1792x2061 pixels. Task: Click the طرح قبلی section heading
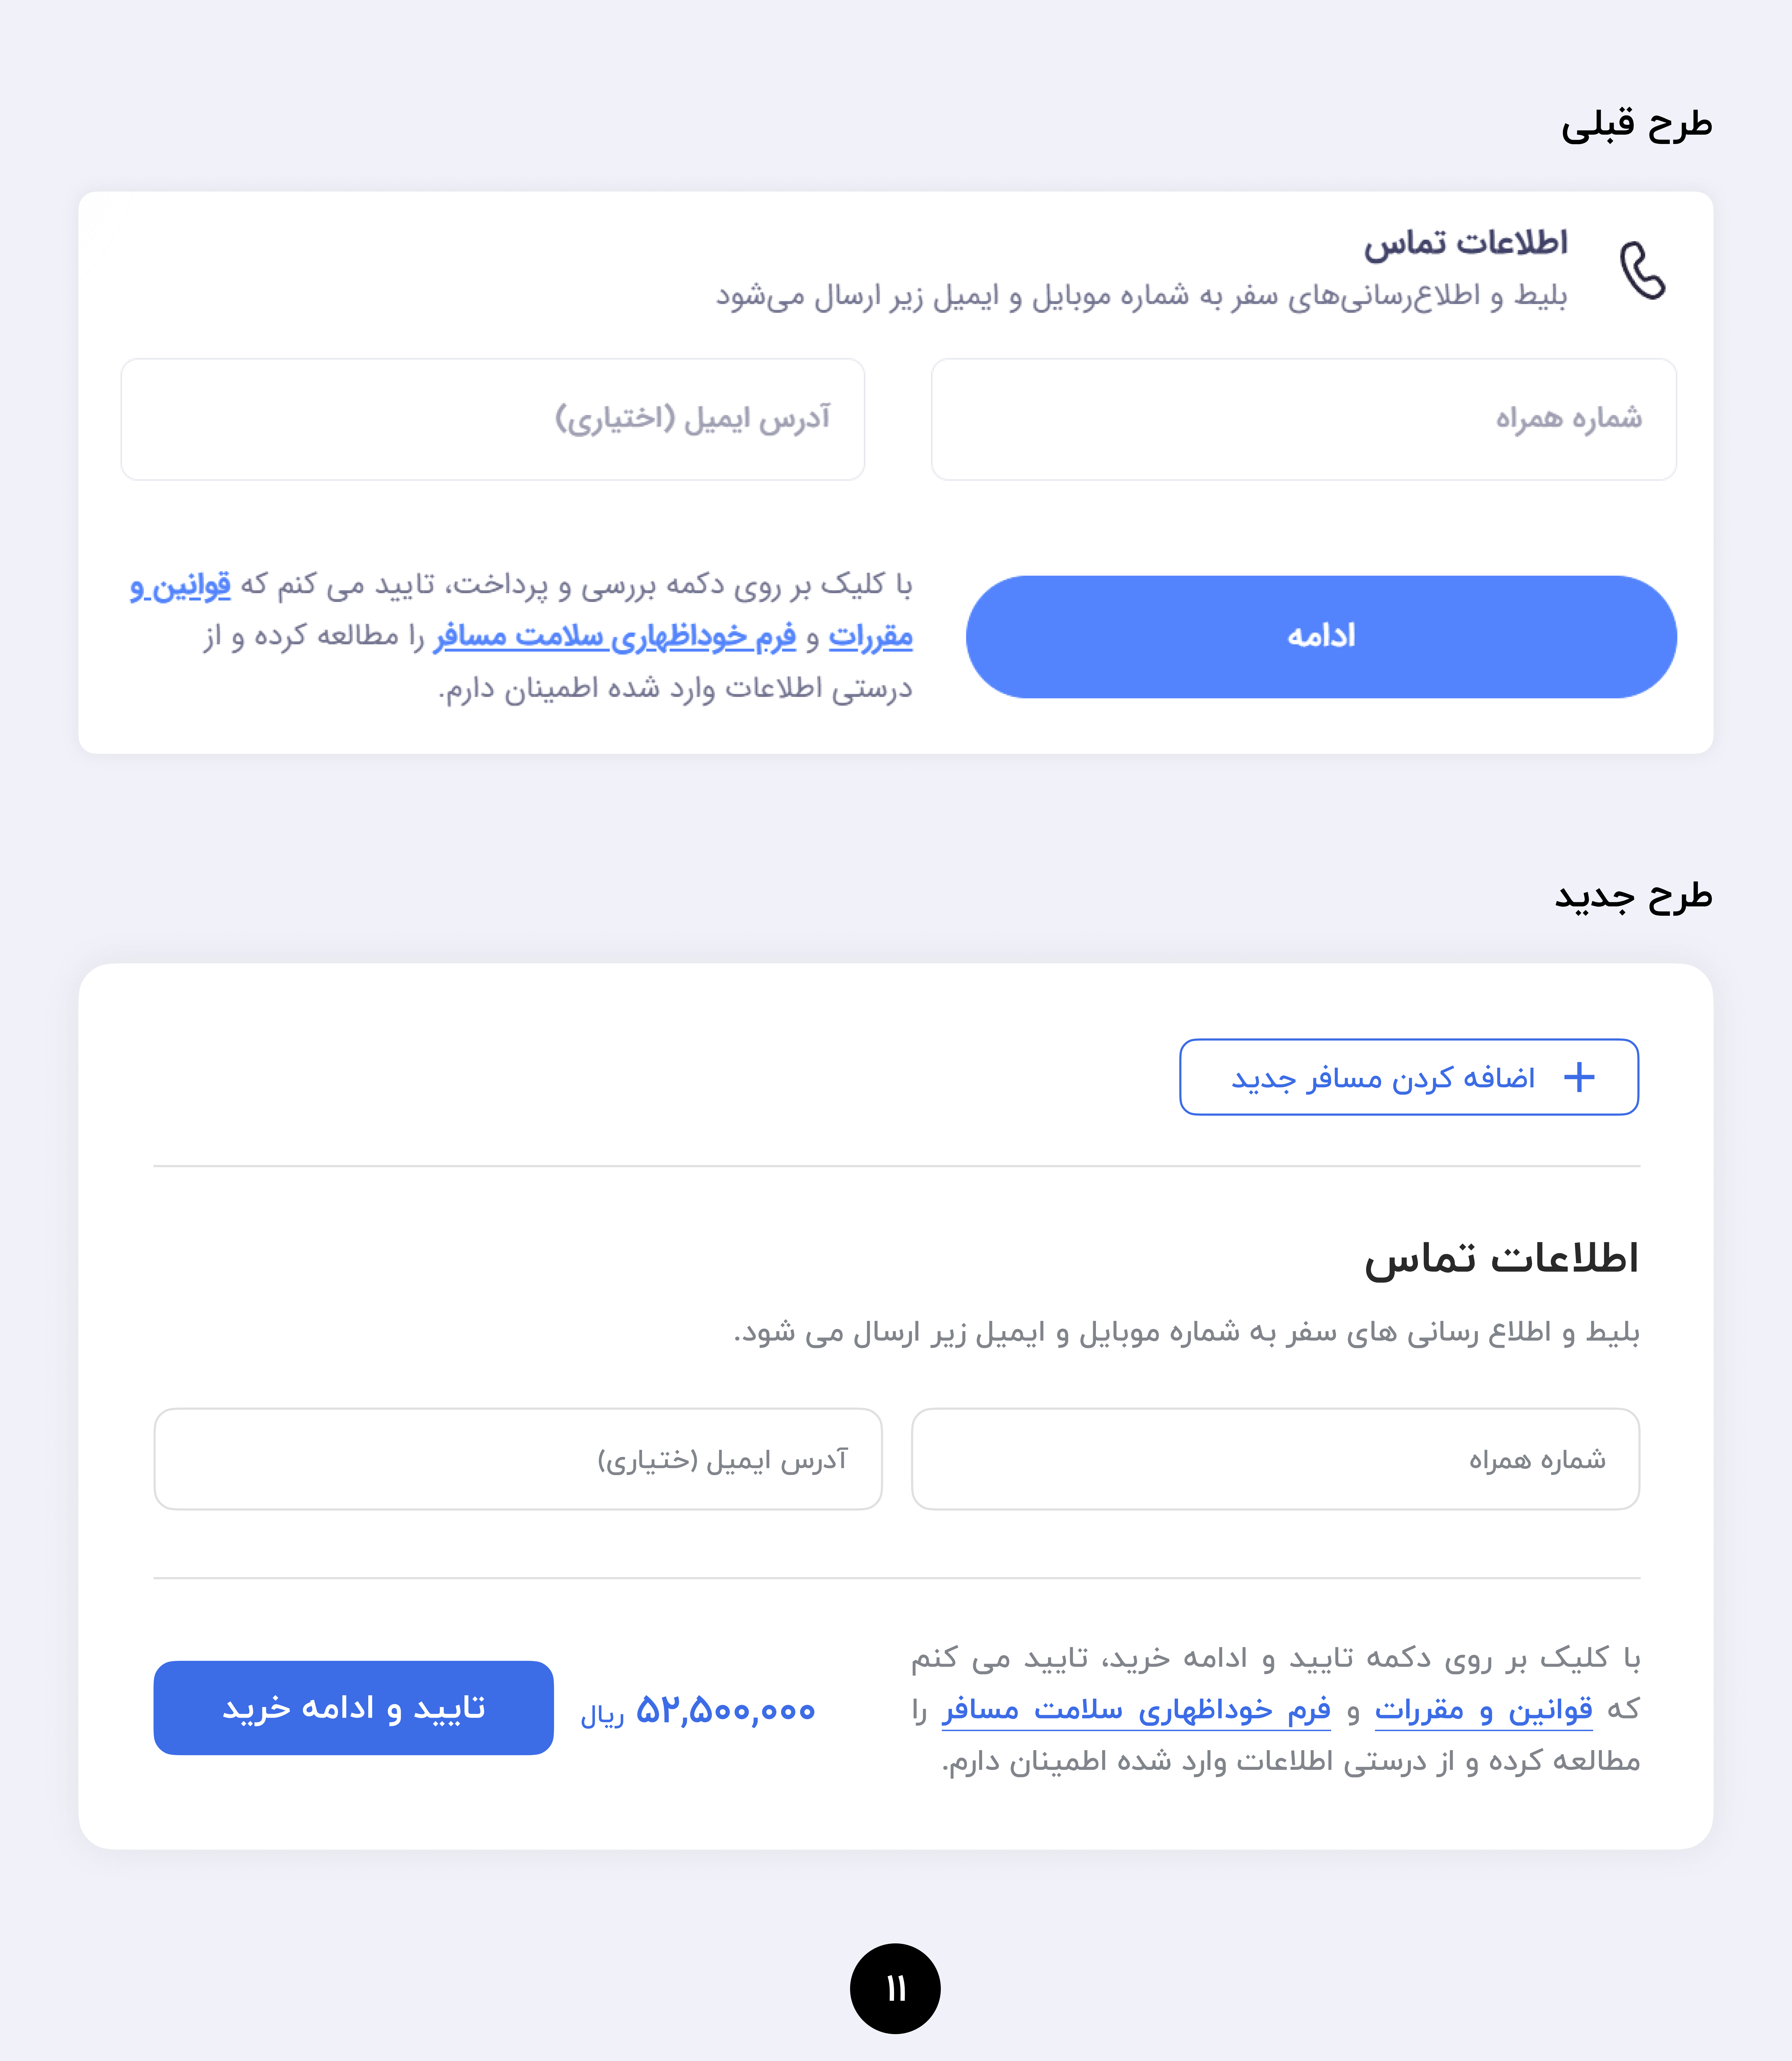[x=1636, y=124]
